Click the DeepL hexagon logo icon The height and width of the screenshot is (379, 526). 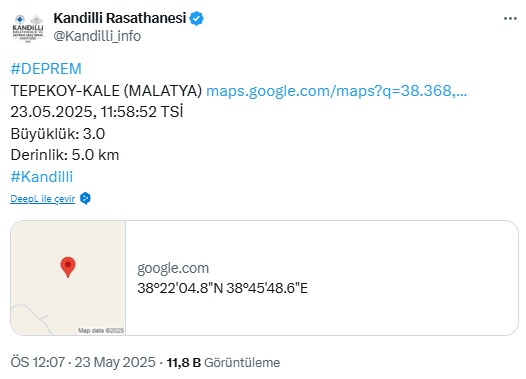[85, 198]
